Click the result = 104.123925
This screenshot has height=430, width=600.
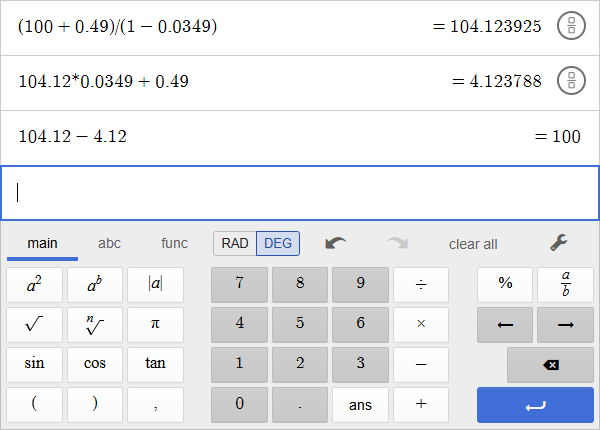coord(487,26)
